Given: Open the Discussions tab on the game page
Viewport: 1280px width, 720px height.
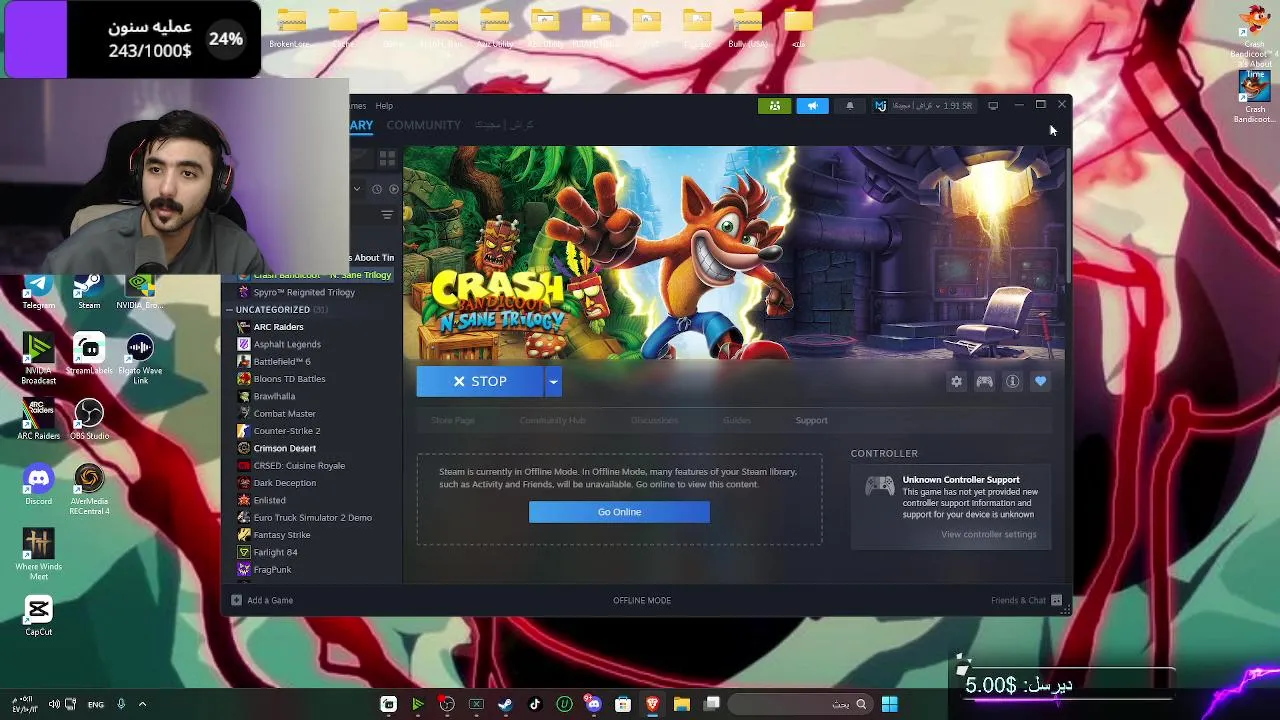Looking at the screenshot, I should coord(654,420).
